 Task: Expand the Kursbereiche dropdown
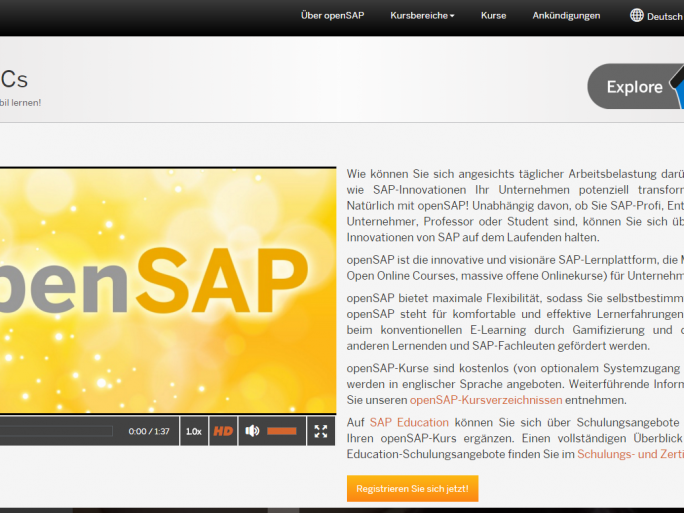point(422,16)
